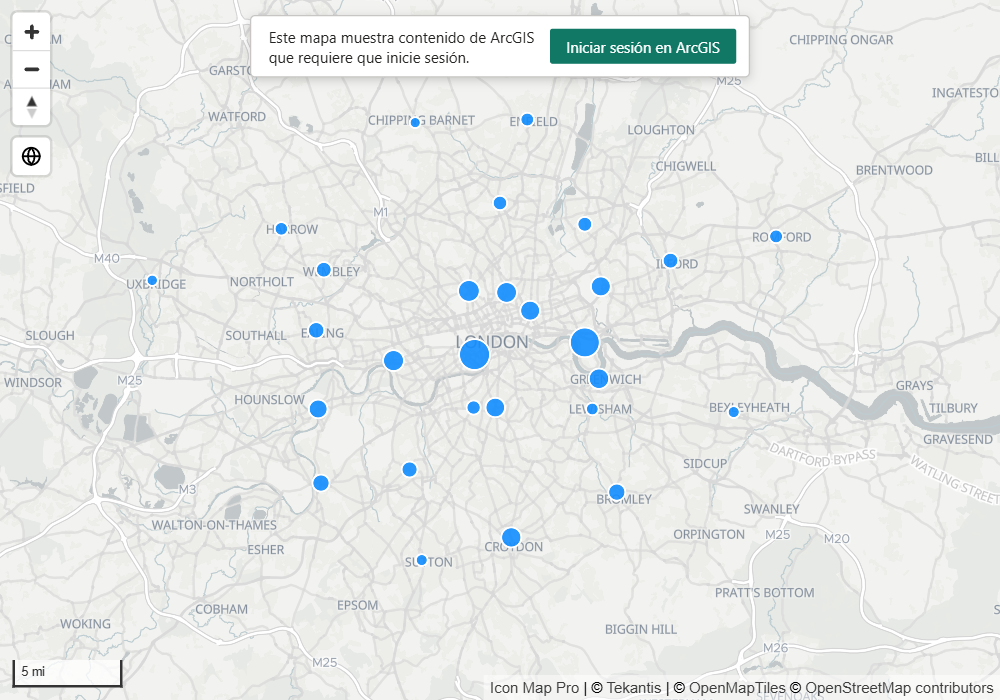Image resolution: width=1000 pixels, height=700 pixels.
Task: Click the marker at Ealing
Action: pyautogui.click(x=316, y=331)
